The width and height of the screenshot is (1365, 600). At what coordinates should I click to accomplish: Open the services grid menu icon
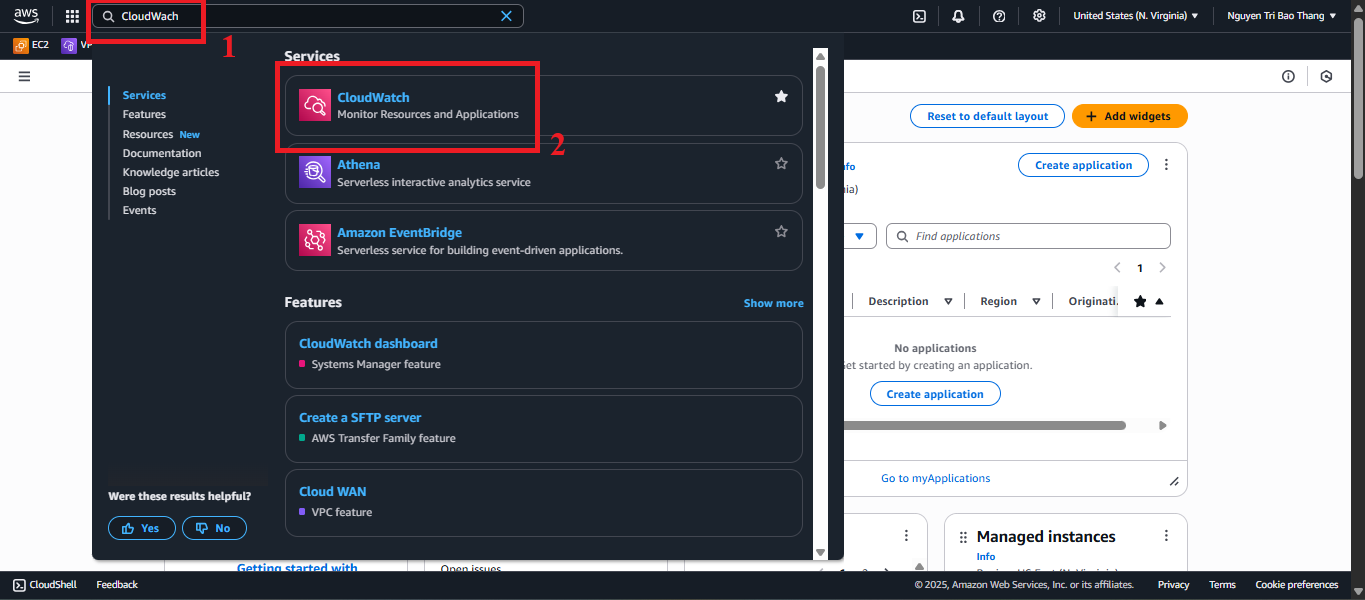pos(72,16)
